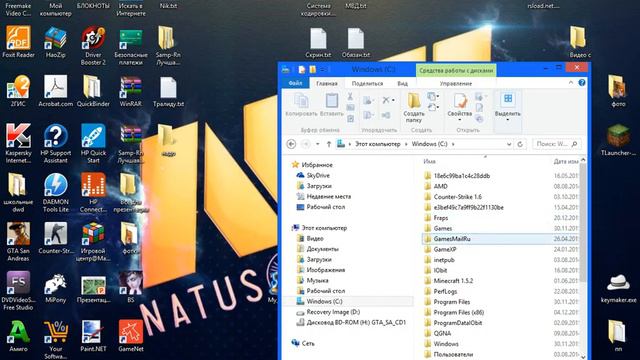
Task: Launch Kaspersky Internet Security icon
Action: (18, 144)
